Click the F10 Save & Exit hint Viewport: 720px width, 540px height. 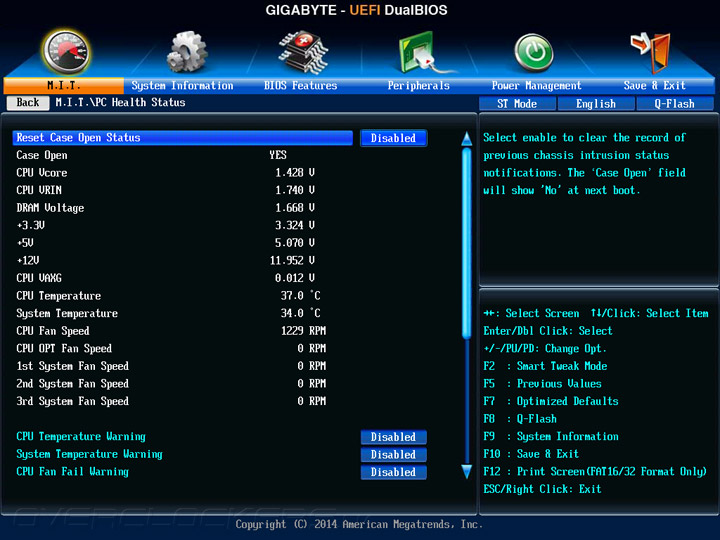531,454
